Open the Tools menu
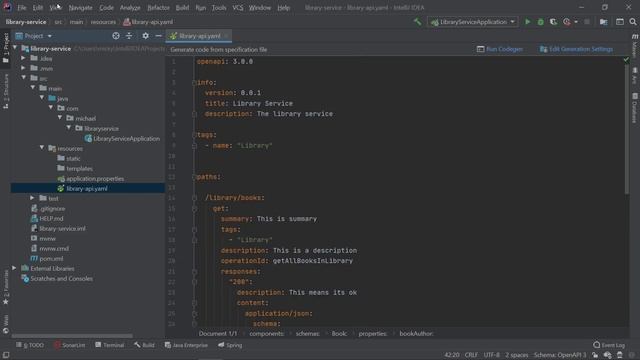 click(219, 7)
